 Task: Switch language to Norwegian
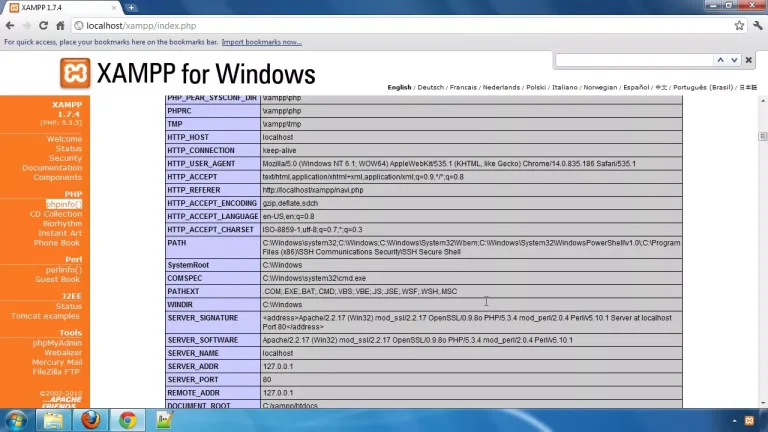(600, 87)
